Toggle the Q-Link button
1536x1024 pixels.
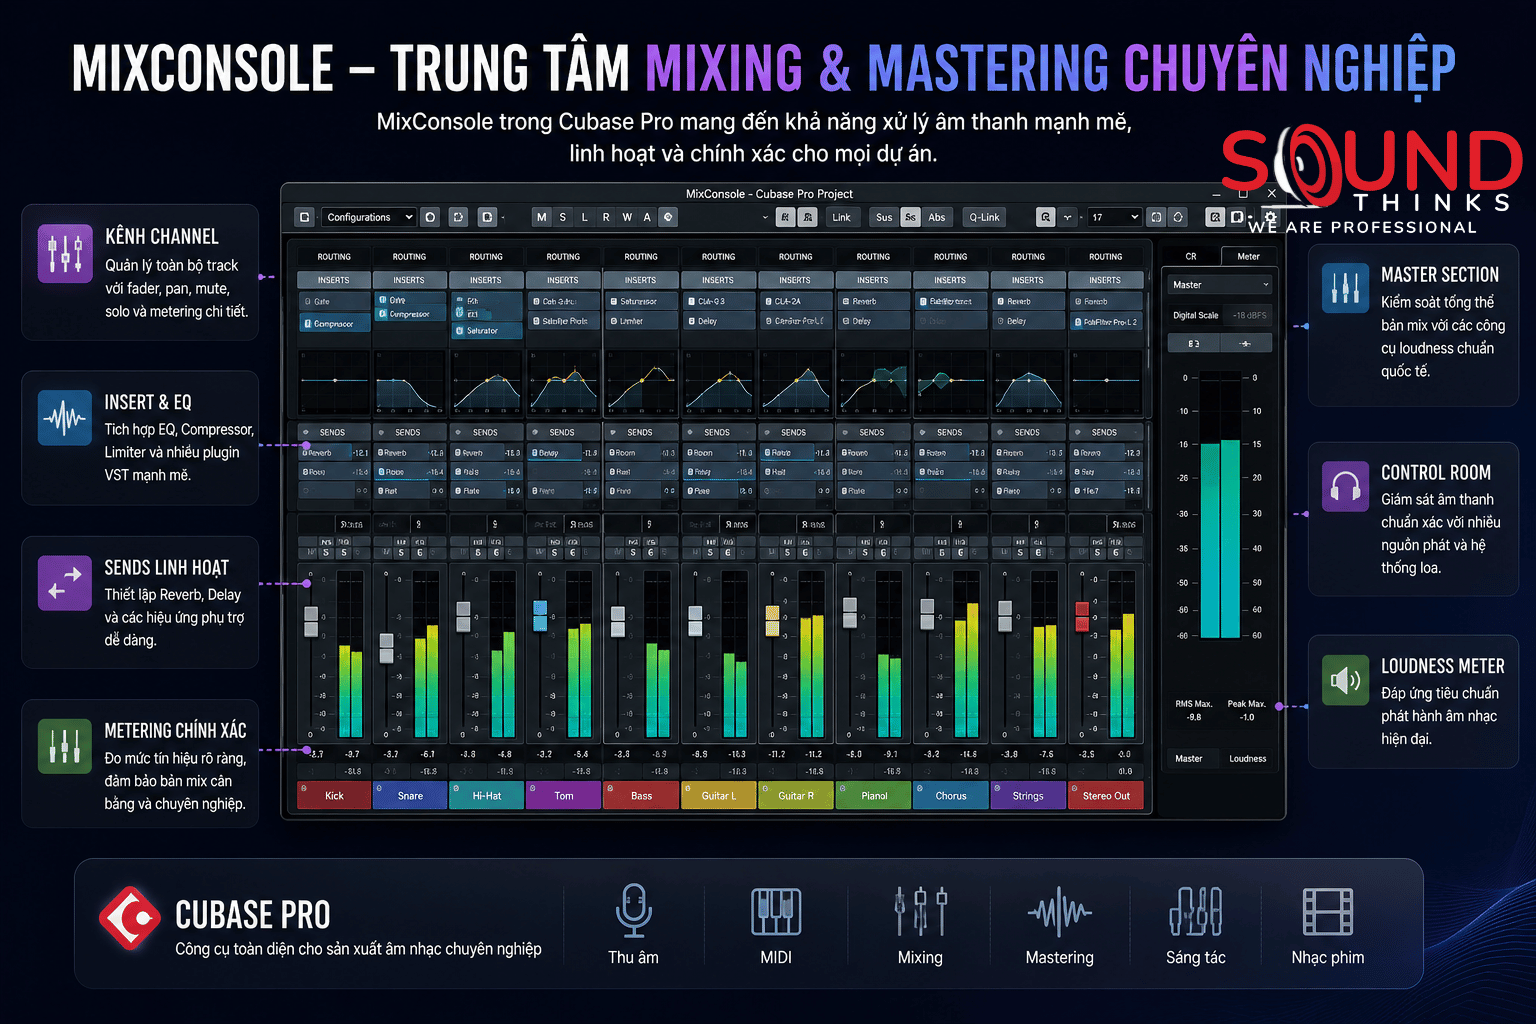984,217
